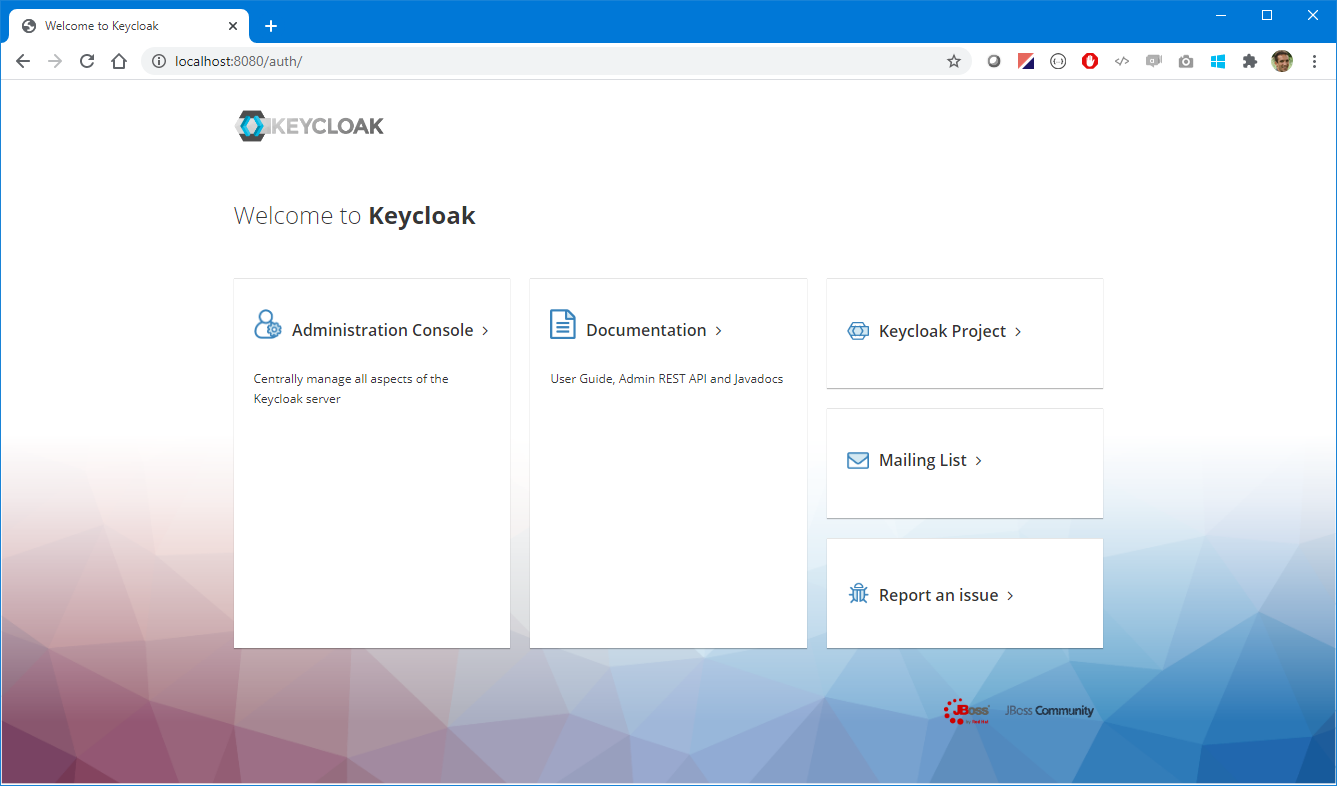Click the Report an issue bug icon
1337x786 pixels.
tap(858, 594)
